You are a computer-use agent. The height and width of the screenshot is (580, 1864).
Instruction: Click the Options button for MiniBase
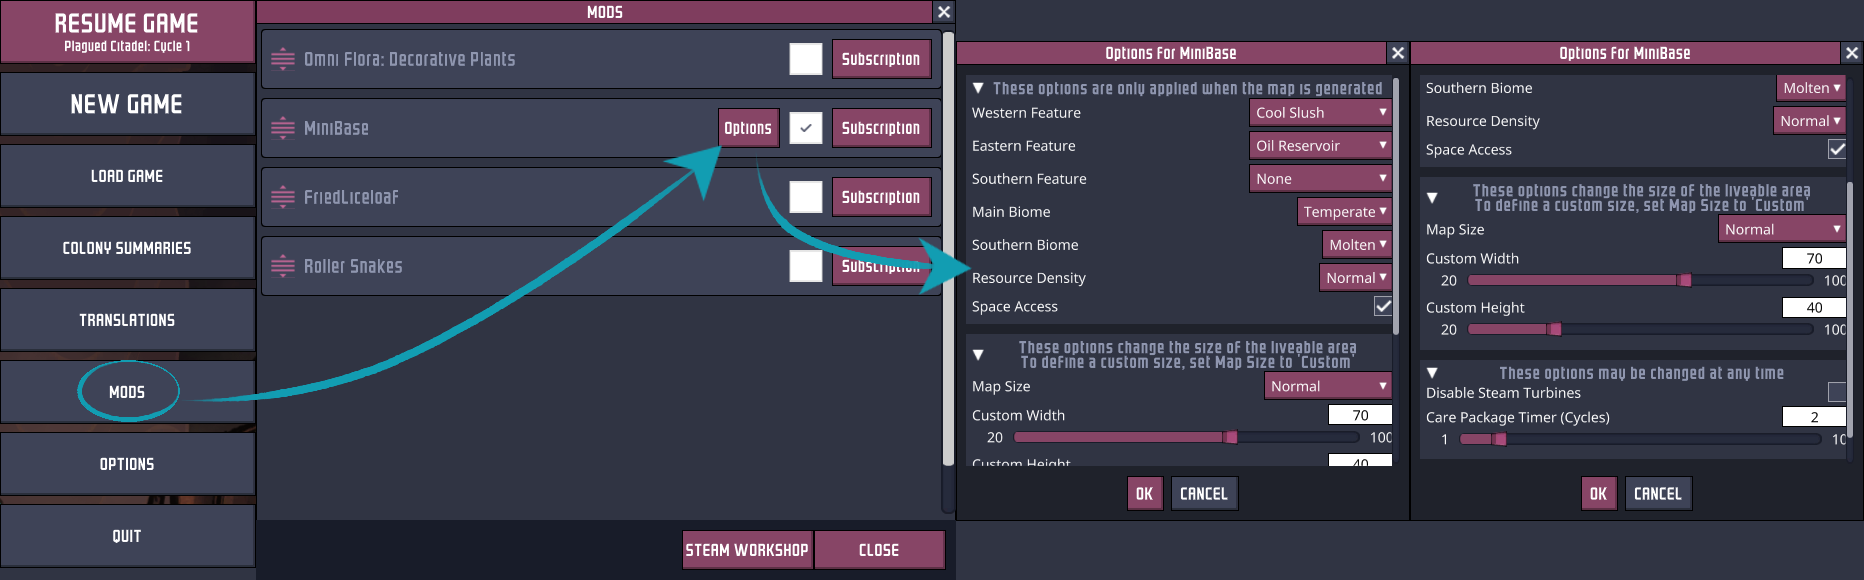748,128
